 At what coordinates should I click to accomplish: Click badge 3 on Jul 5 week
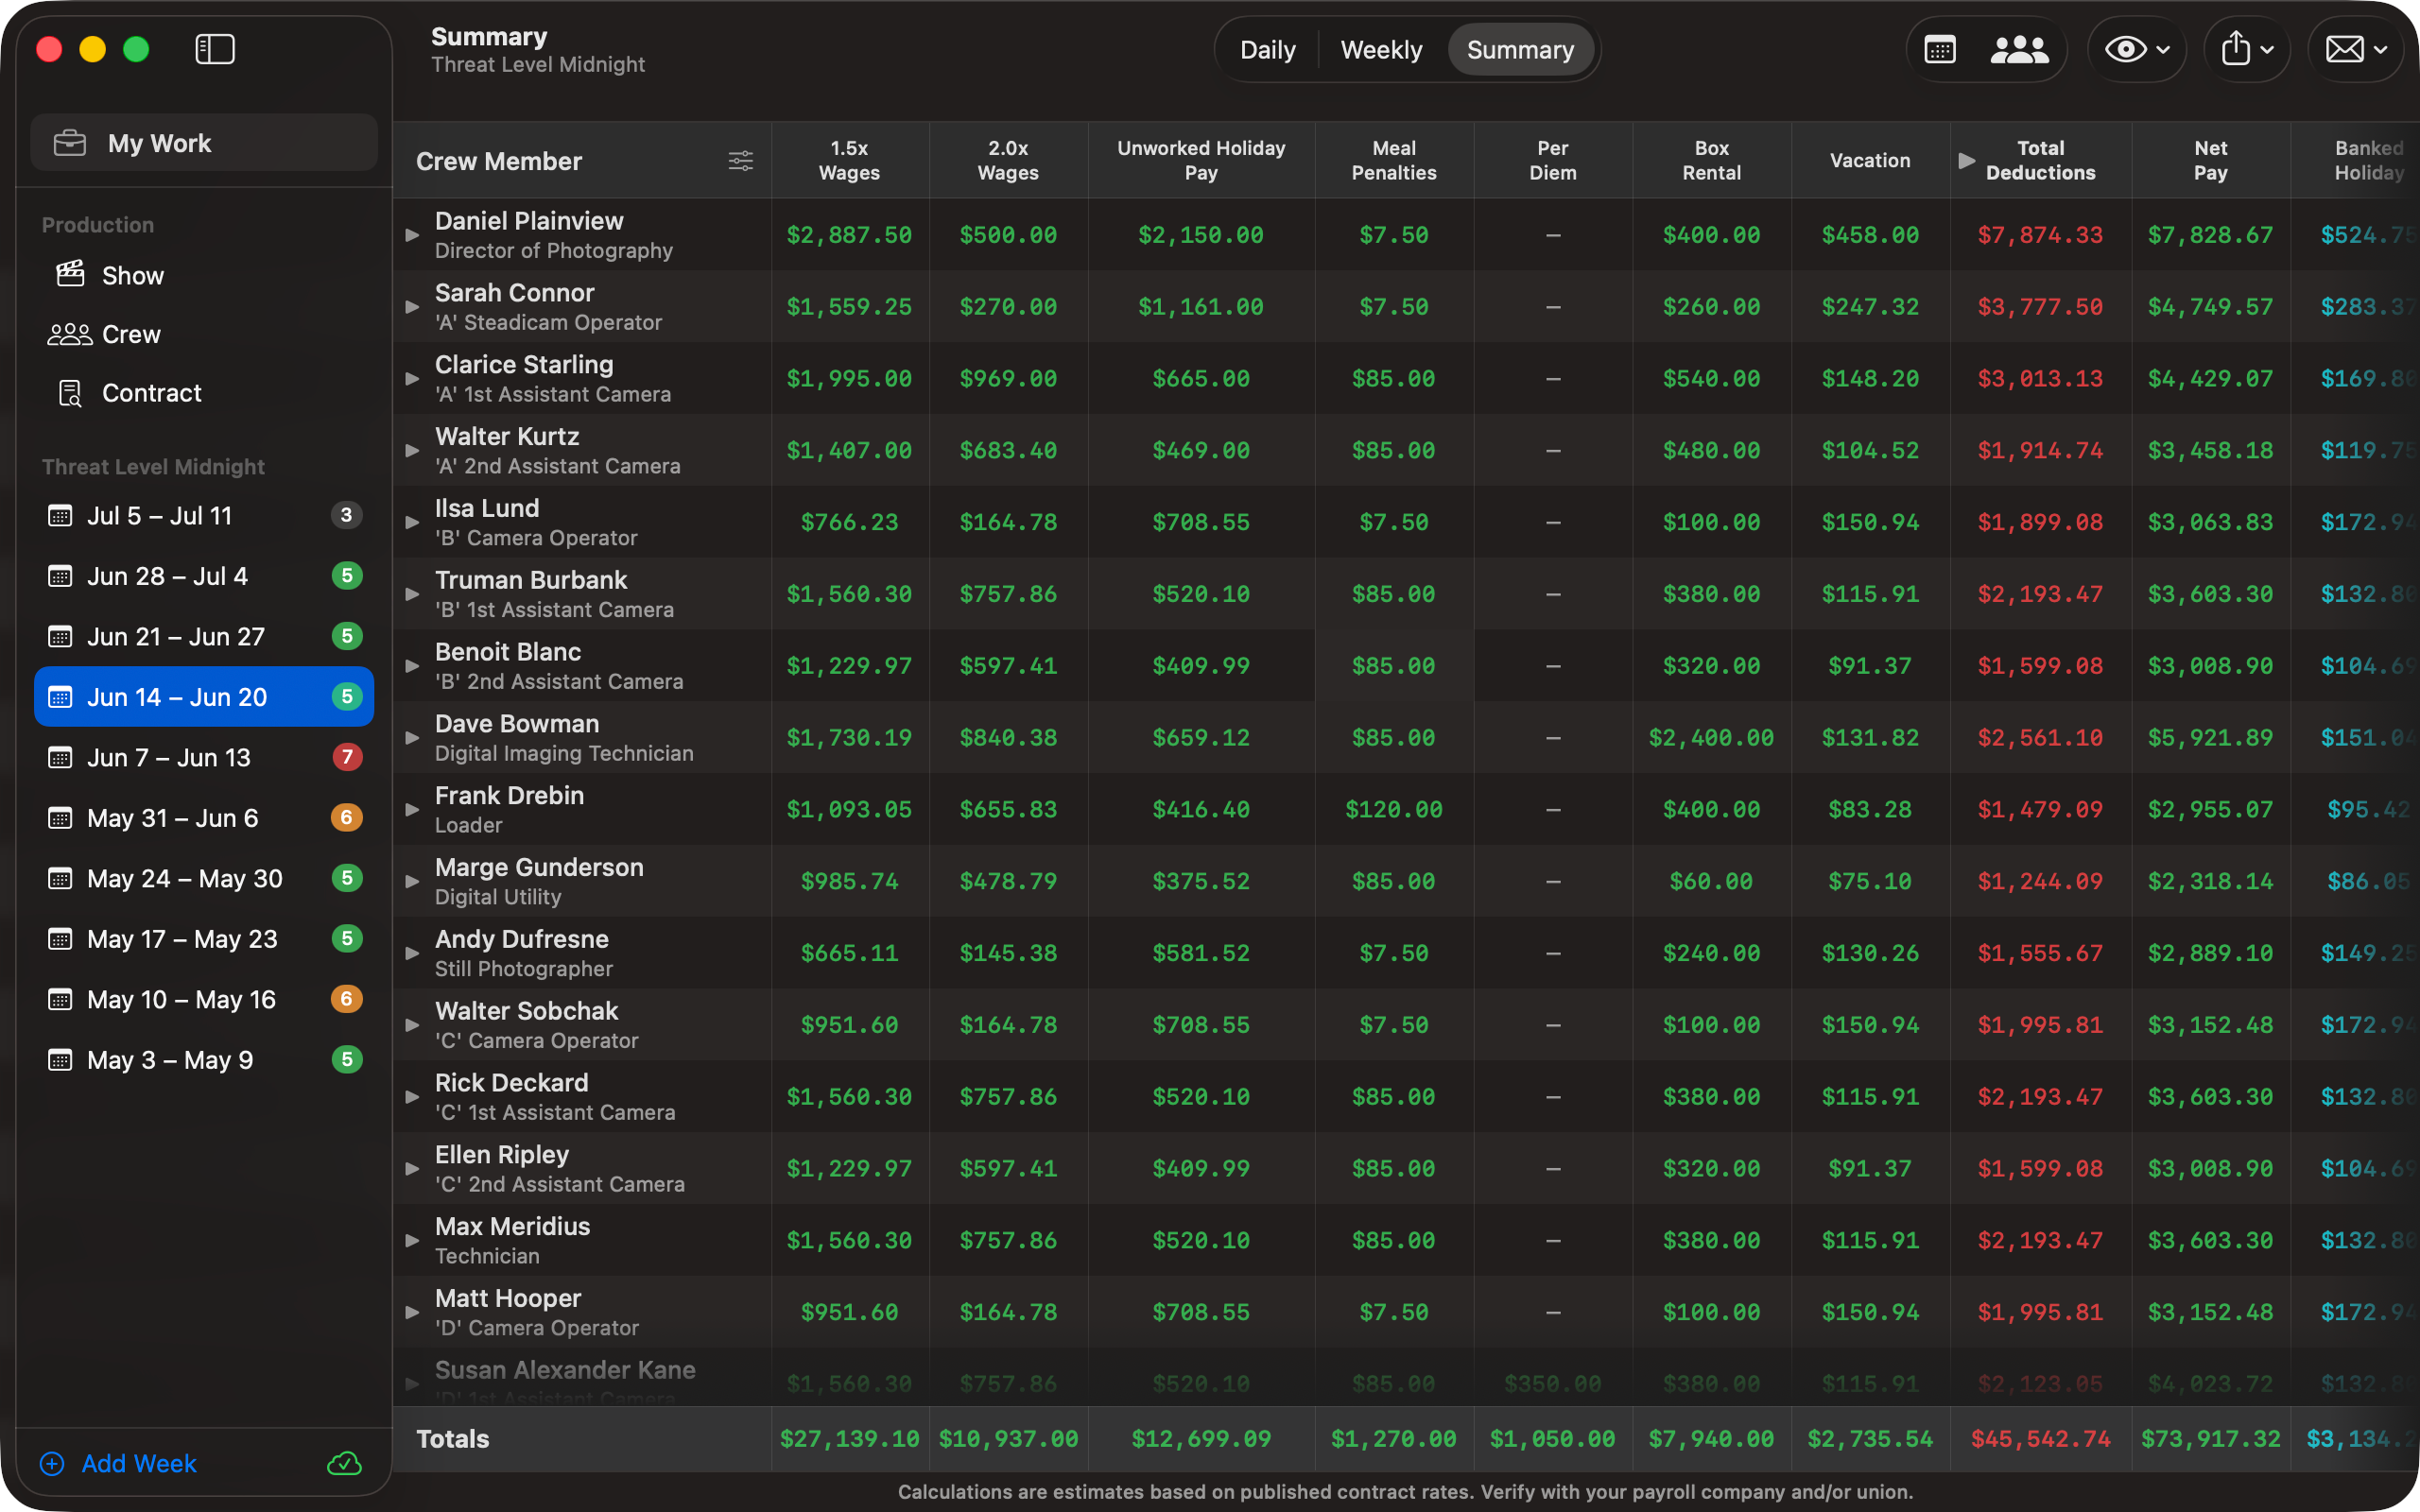pos(346,515)
